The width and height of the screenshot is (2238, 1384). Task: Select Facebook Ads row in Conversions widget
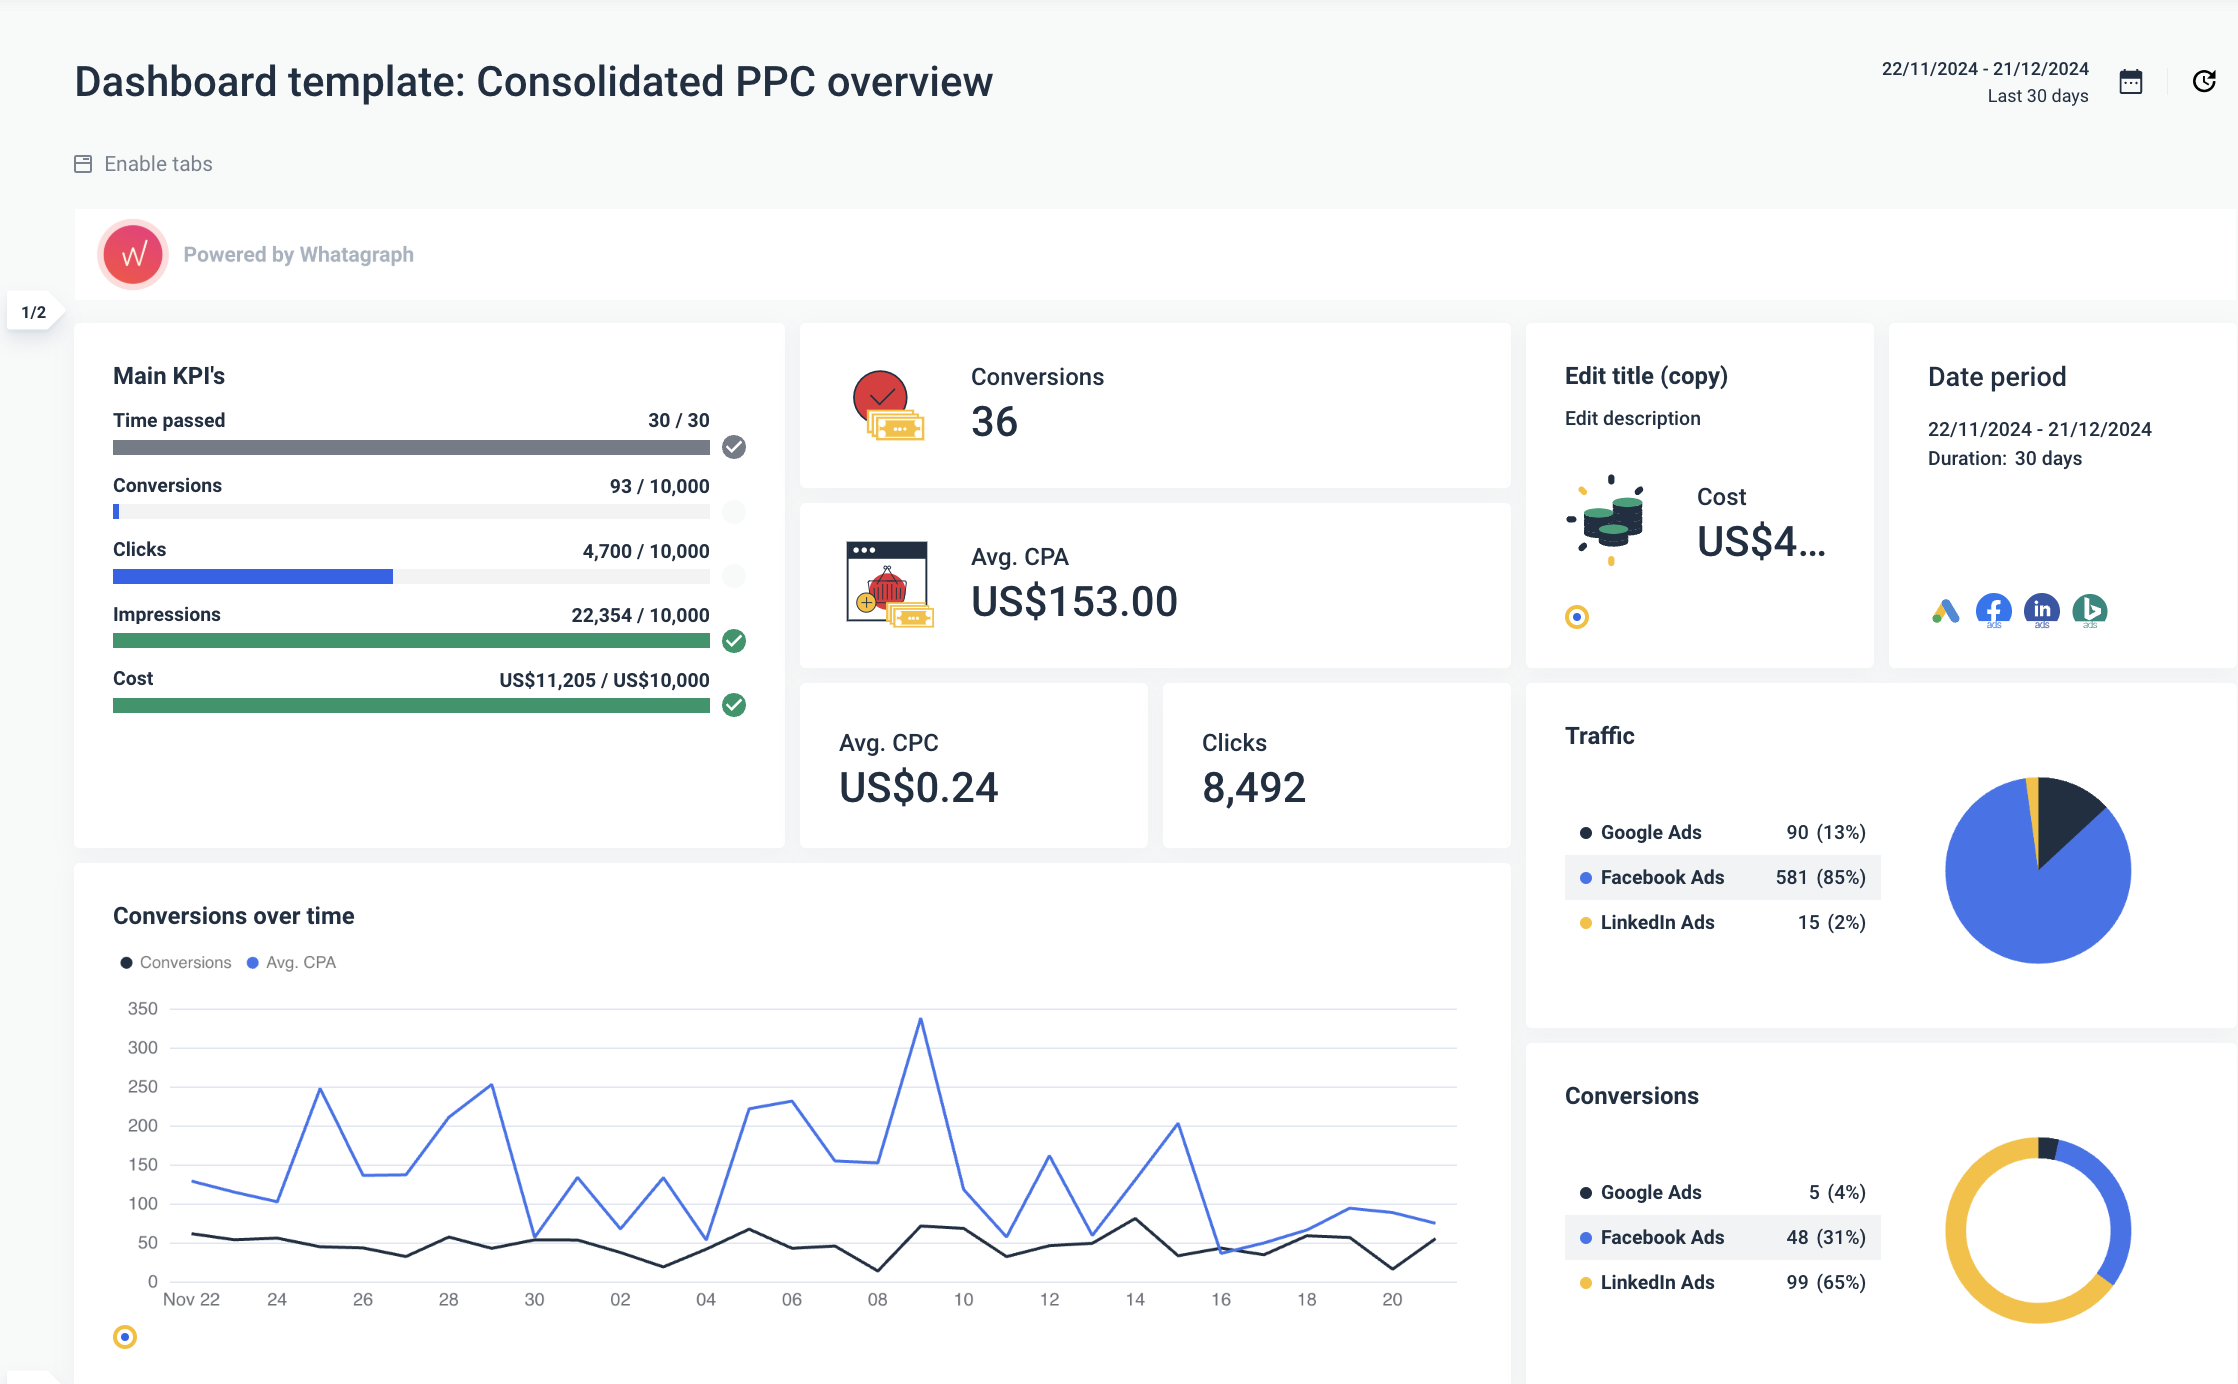(x=1723, y=1238)
